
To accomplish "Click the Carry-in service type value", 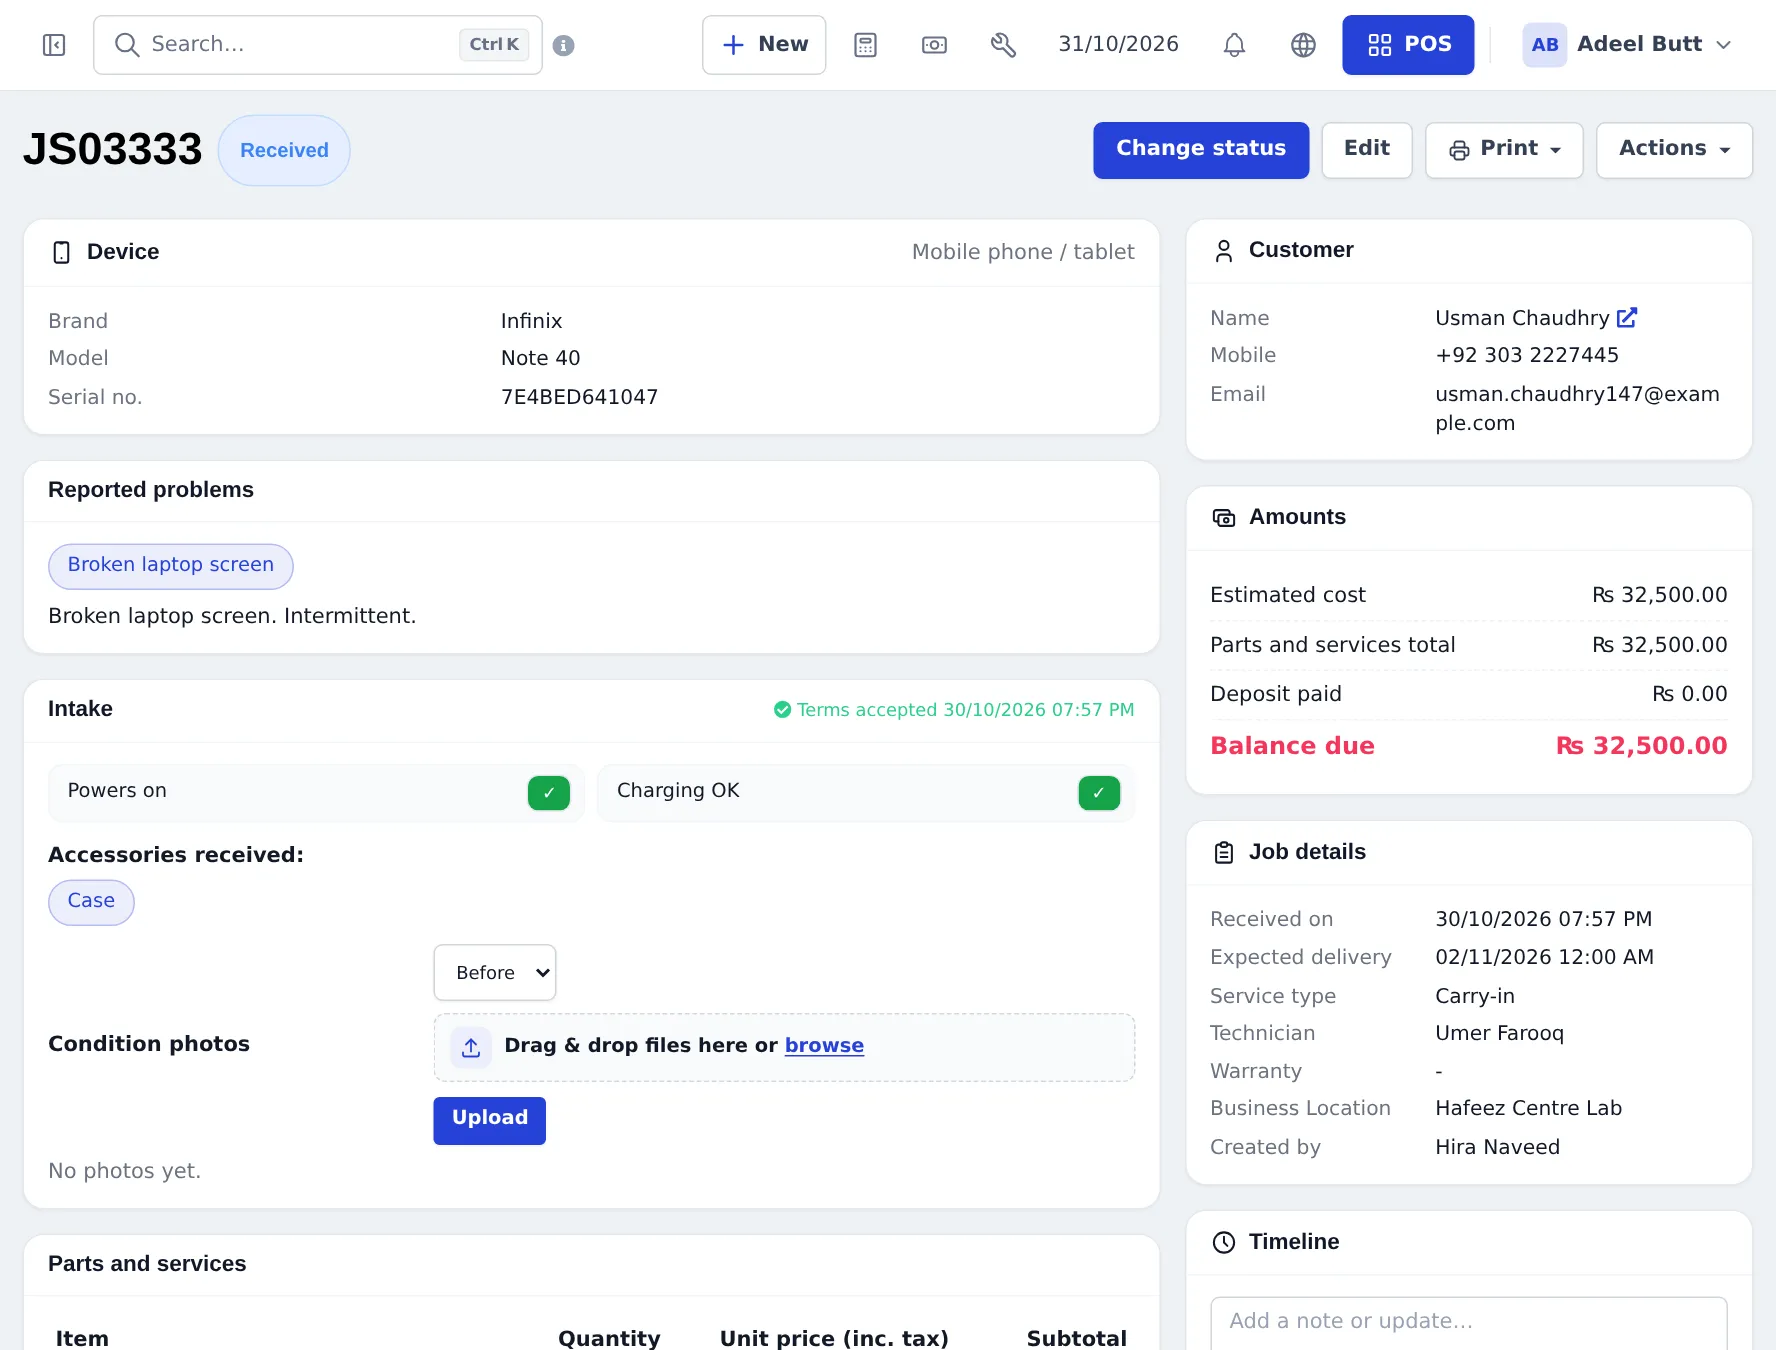I will (1475, 997).
